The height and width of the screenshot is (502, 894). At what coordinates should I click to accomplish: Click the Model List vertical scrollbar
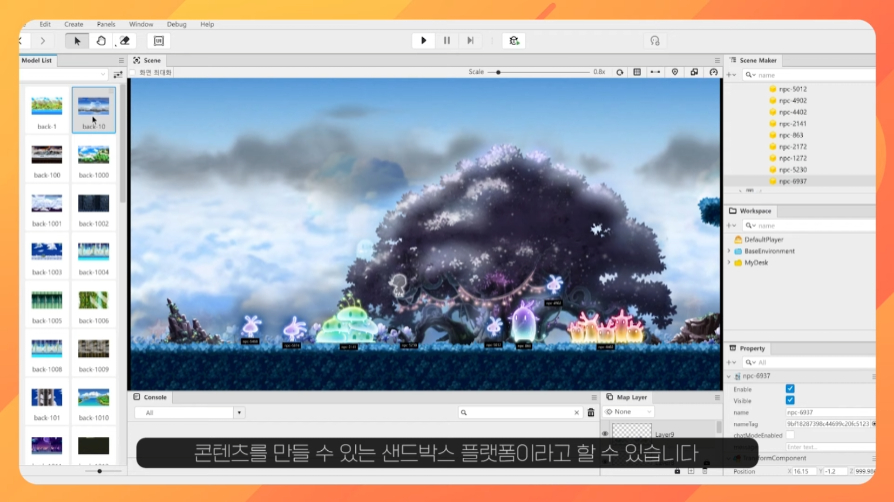(123, 144)
